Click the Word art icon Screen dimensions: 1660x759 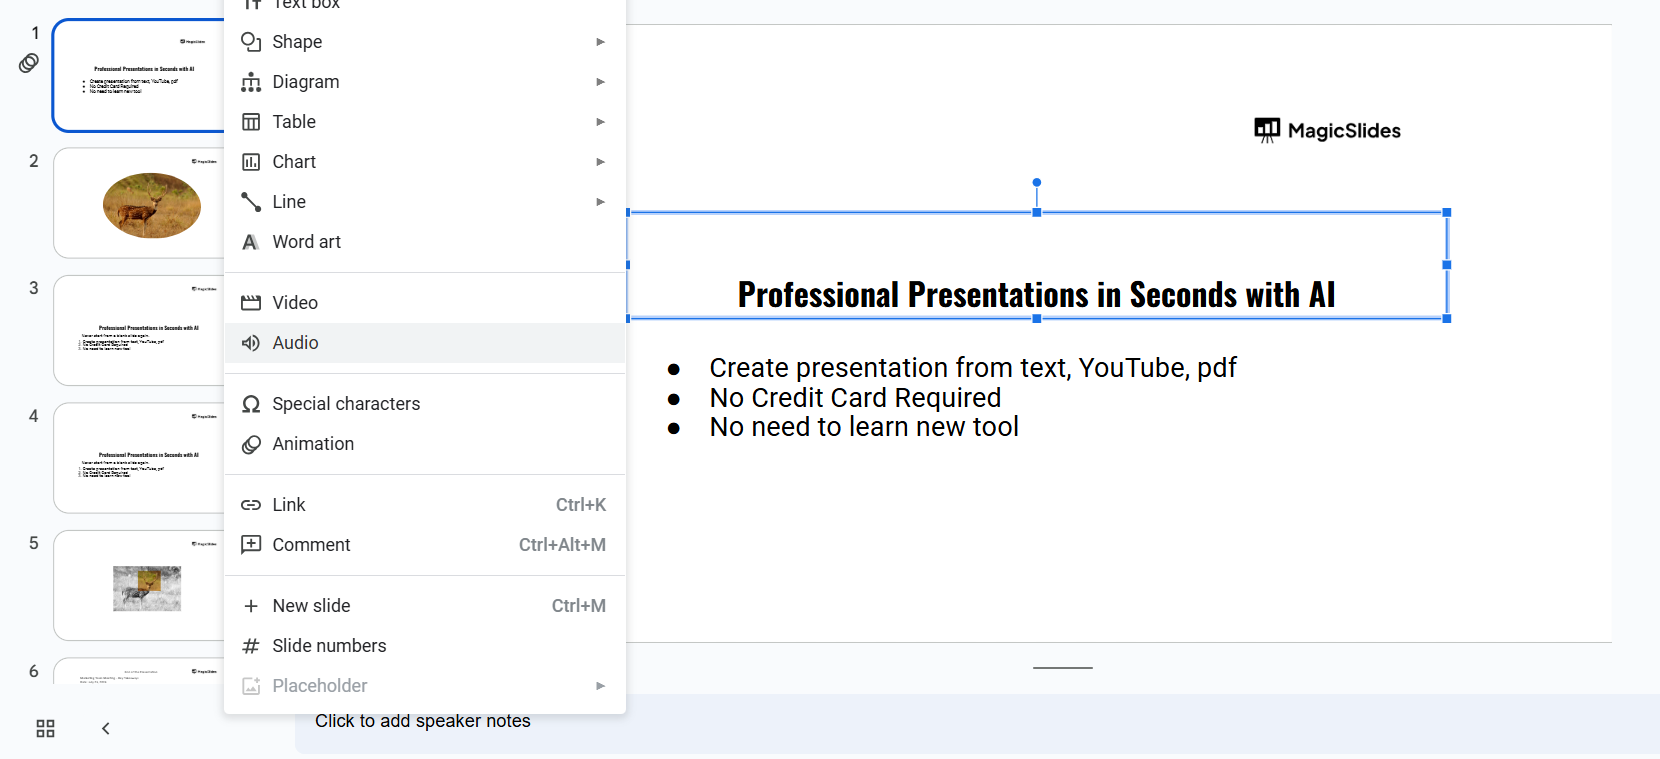click(x=251, y=242)
